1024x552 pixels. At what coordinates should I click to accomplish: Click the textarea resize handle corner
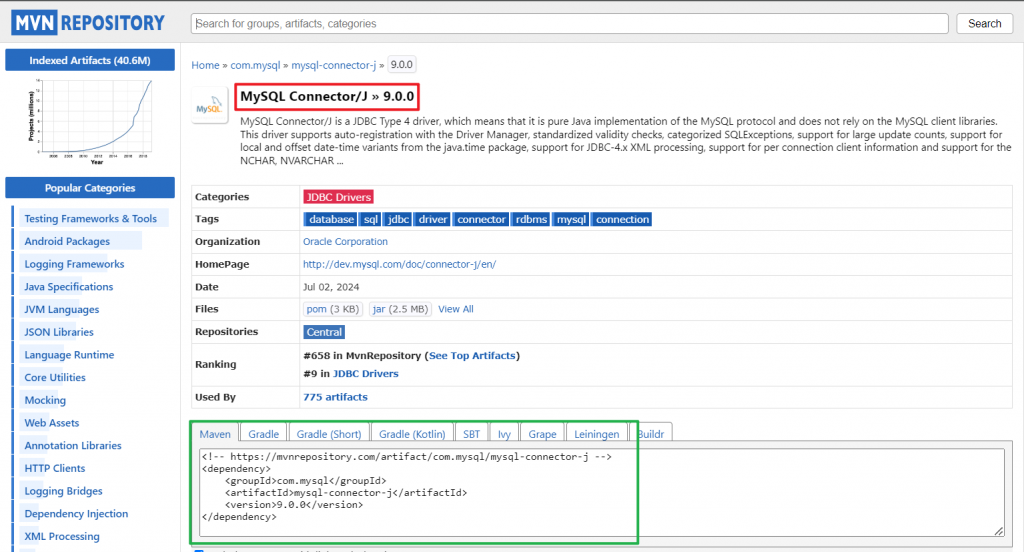pyautogui.click(x=999, y=531)
